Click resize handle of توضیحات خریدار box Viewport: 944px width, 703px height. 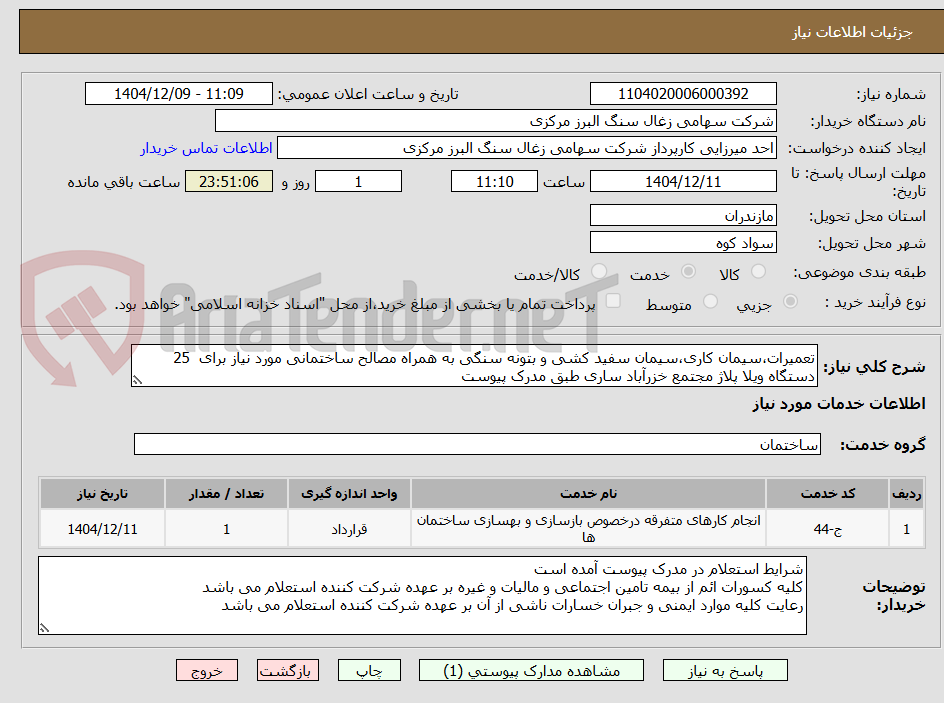click(44, 628)
